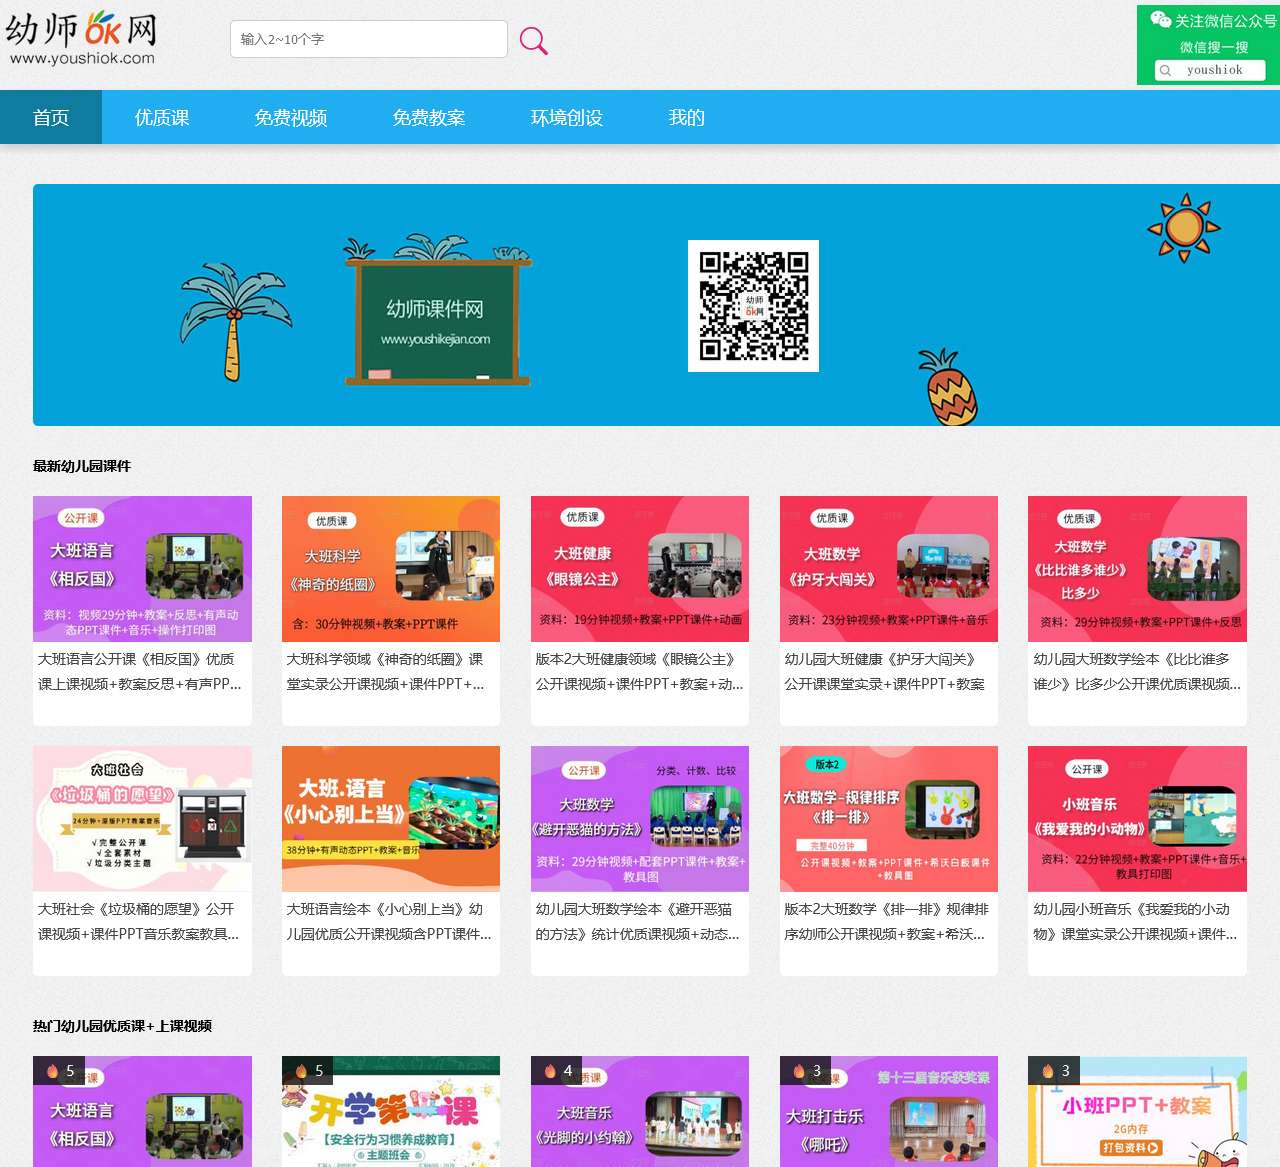Focus the search input field

[x=368, y=40]
